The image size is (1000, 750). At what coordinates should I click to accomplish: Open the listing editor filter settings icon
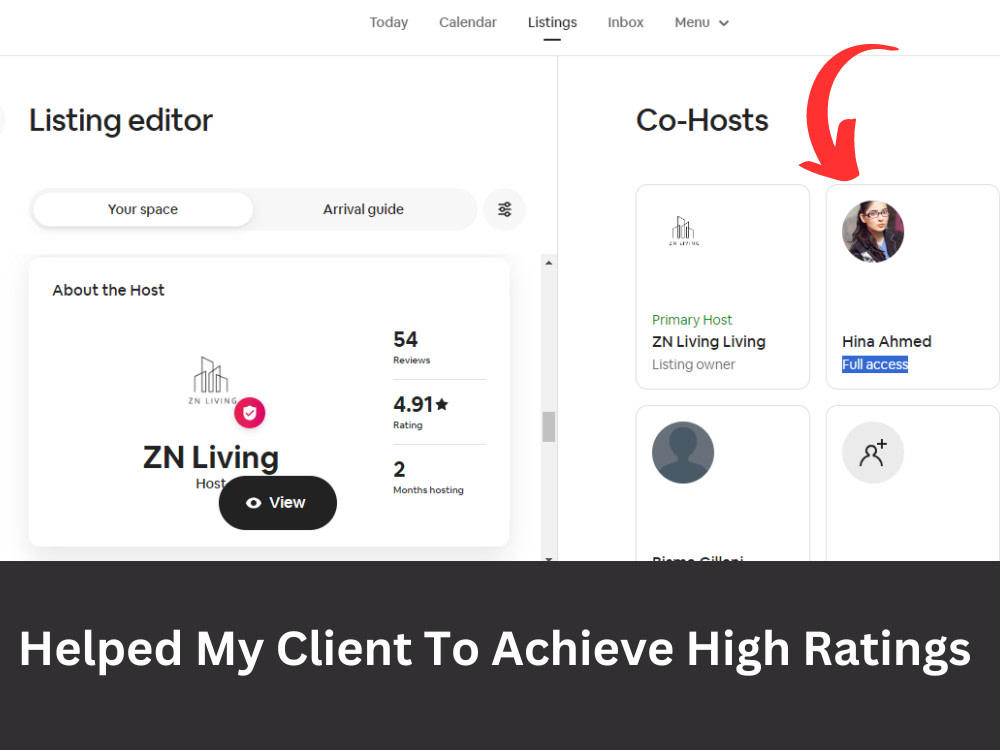point(504,209)
